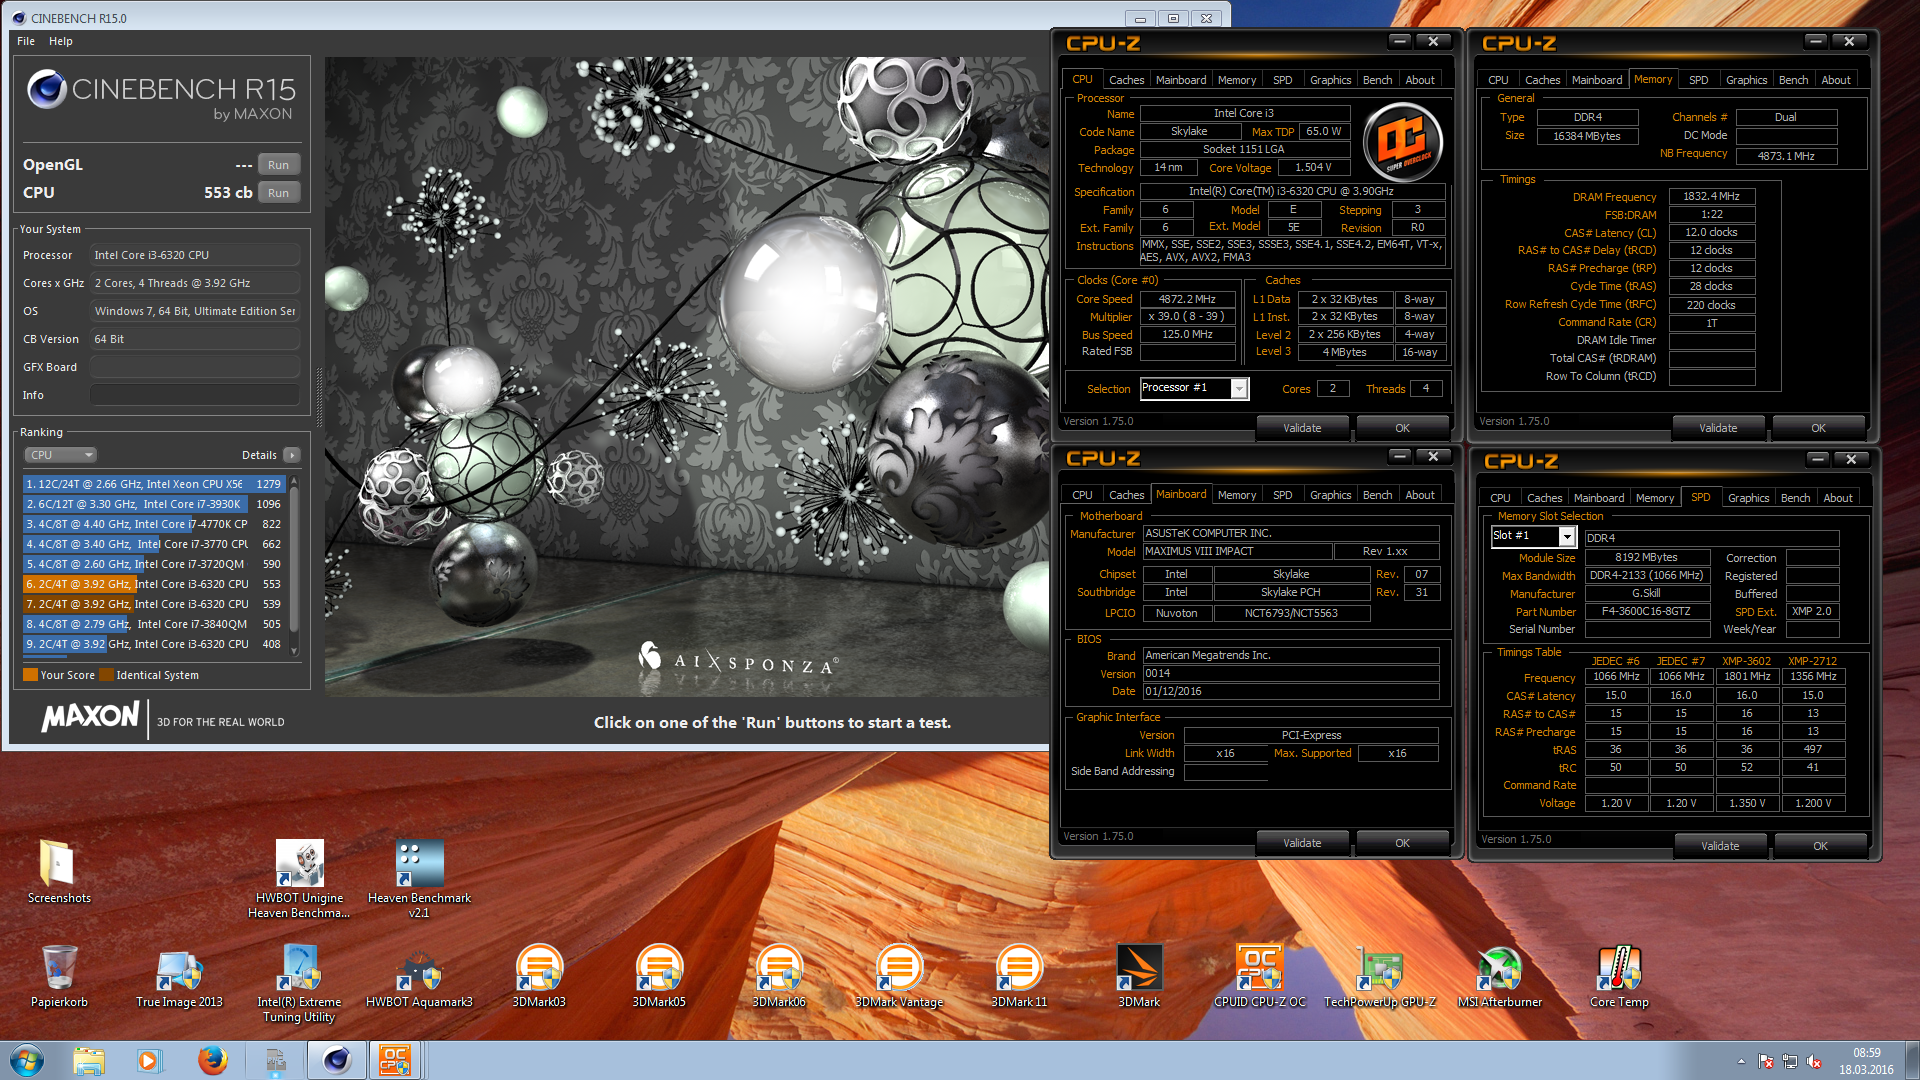Open 3DMark03 desktop icon

(x=539, y=976)
